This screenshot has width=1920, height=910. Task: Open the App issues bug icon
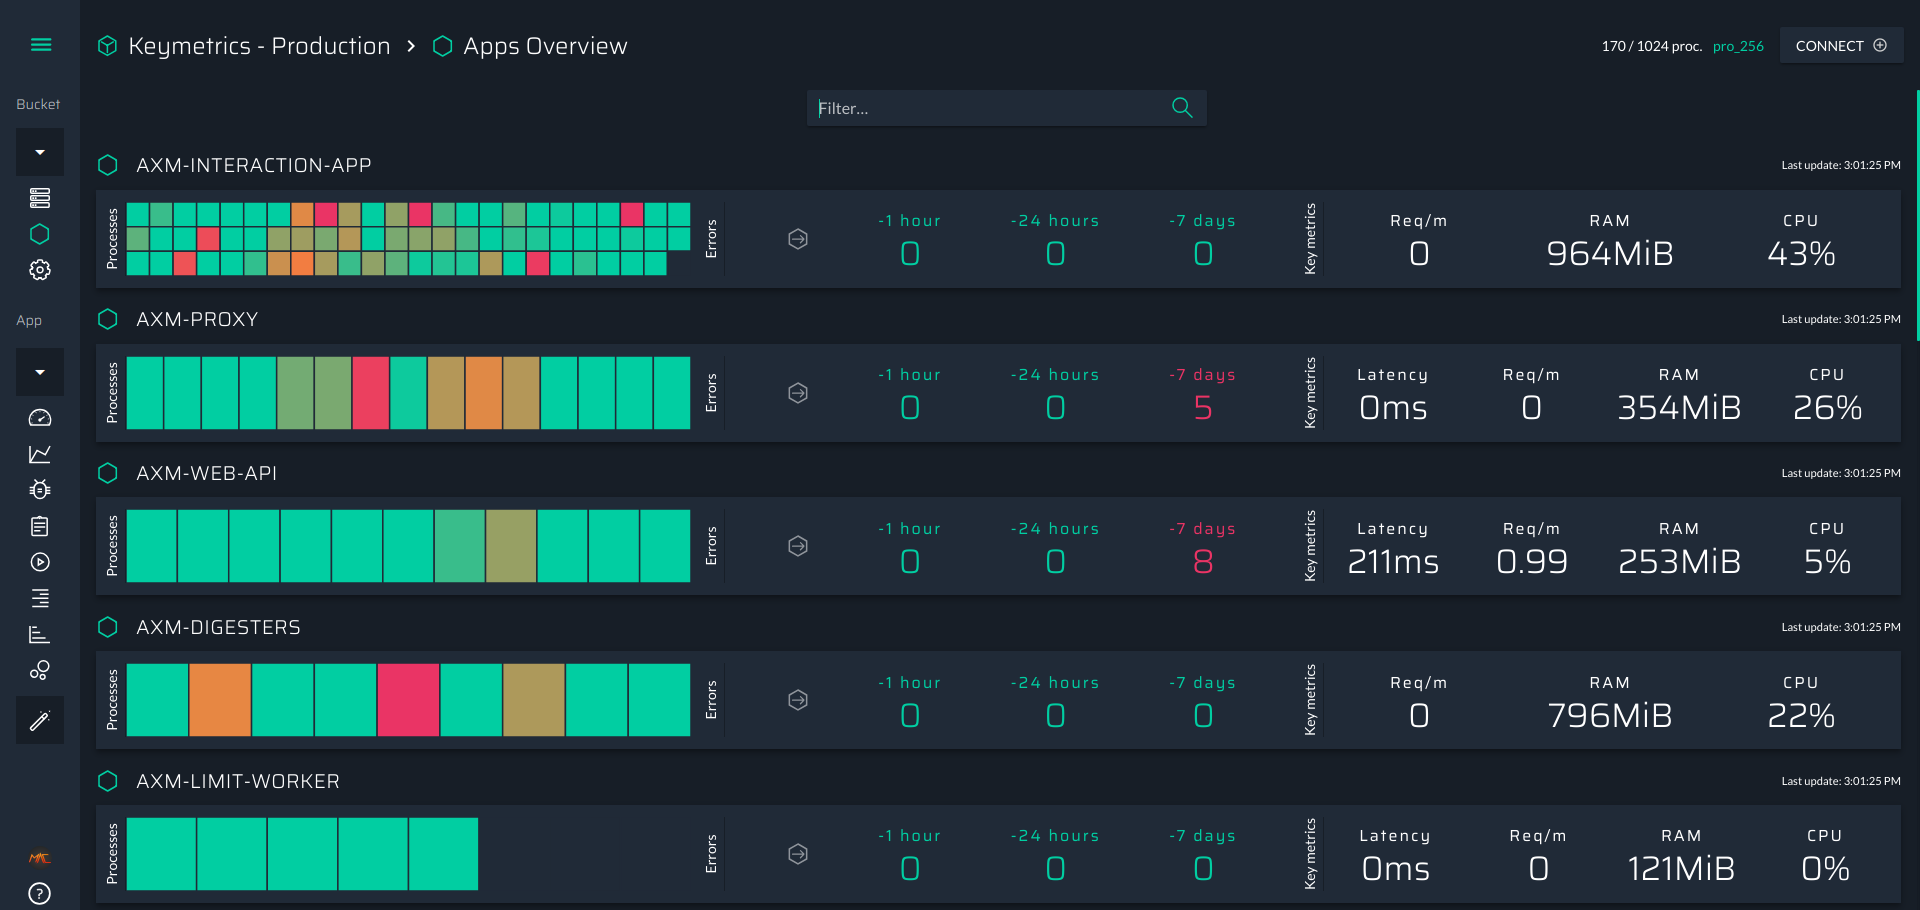(40, 490)
